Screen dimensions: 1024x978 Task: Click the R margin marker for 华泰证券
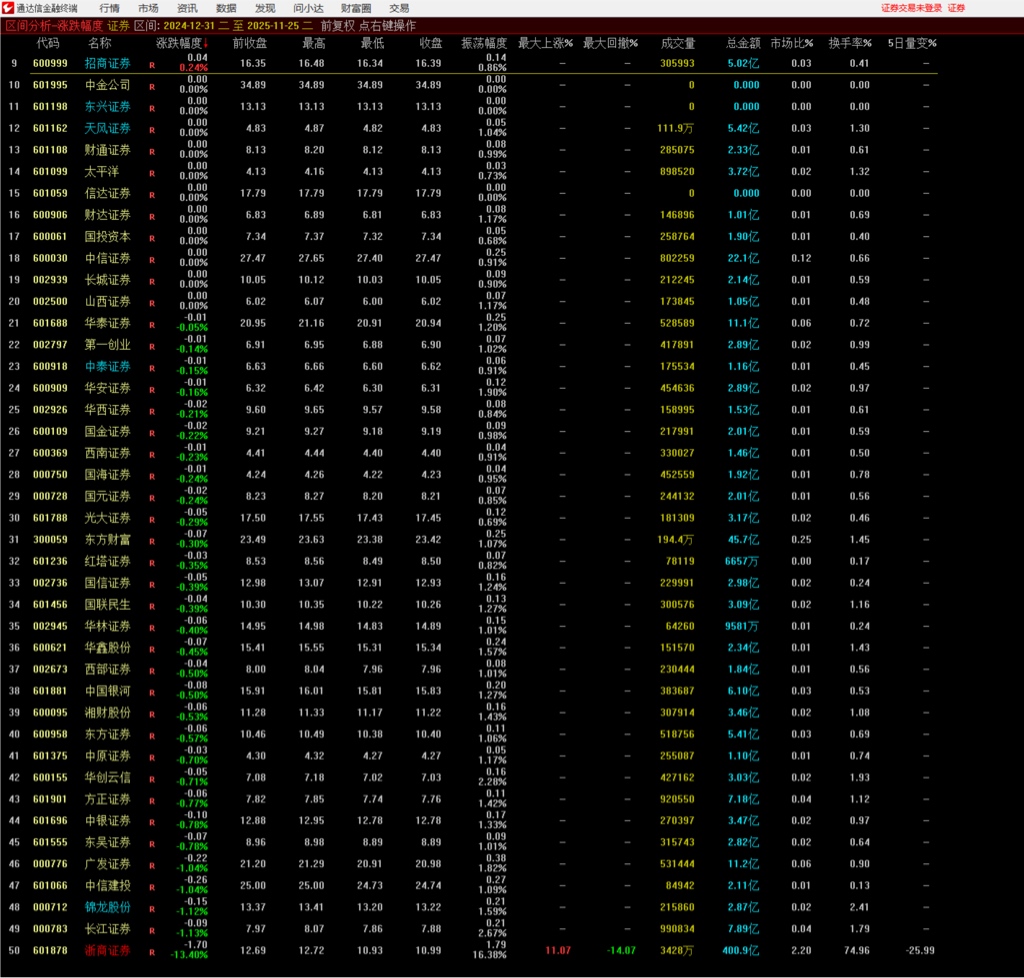152,324
